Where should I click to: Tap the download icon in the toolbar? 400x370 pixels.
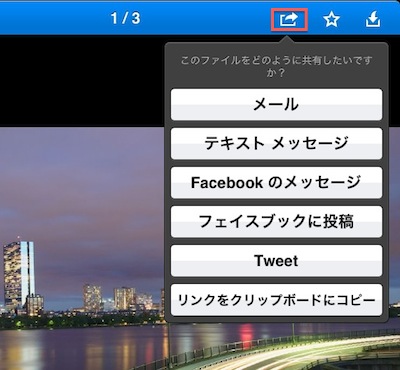[x=373, y=19]
